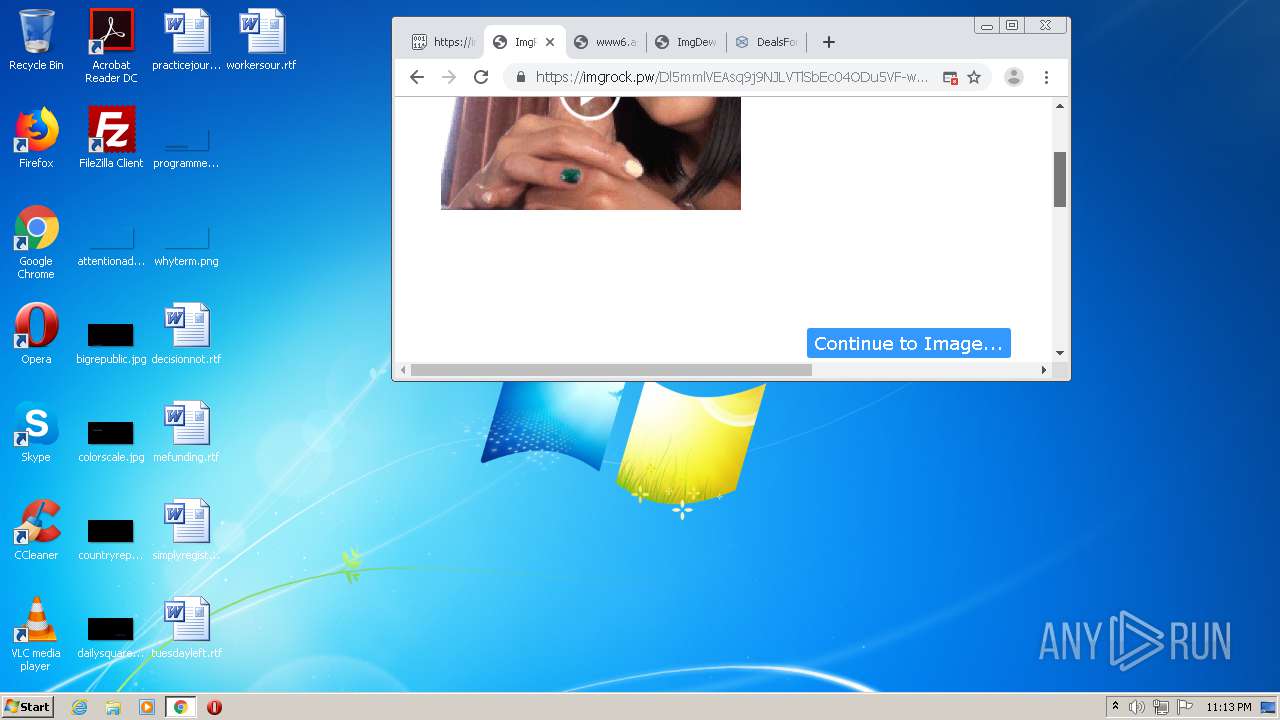
Task: Select programme file icon on desktop
Action: point(186,148)
